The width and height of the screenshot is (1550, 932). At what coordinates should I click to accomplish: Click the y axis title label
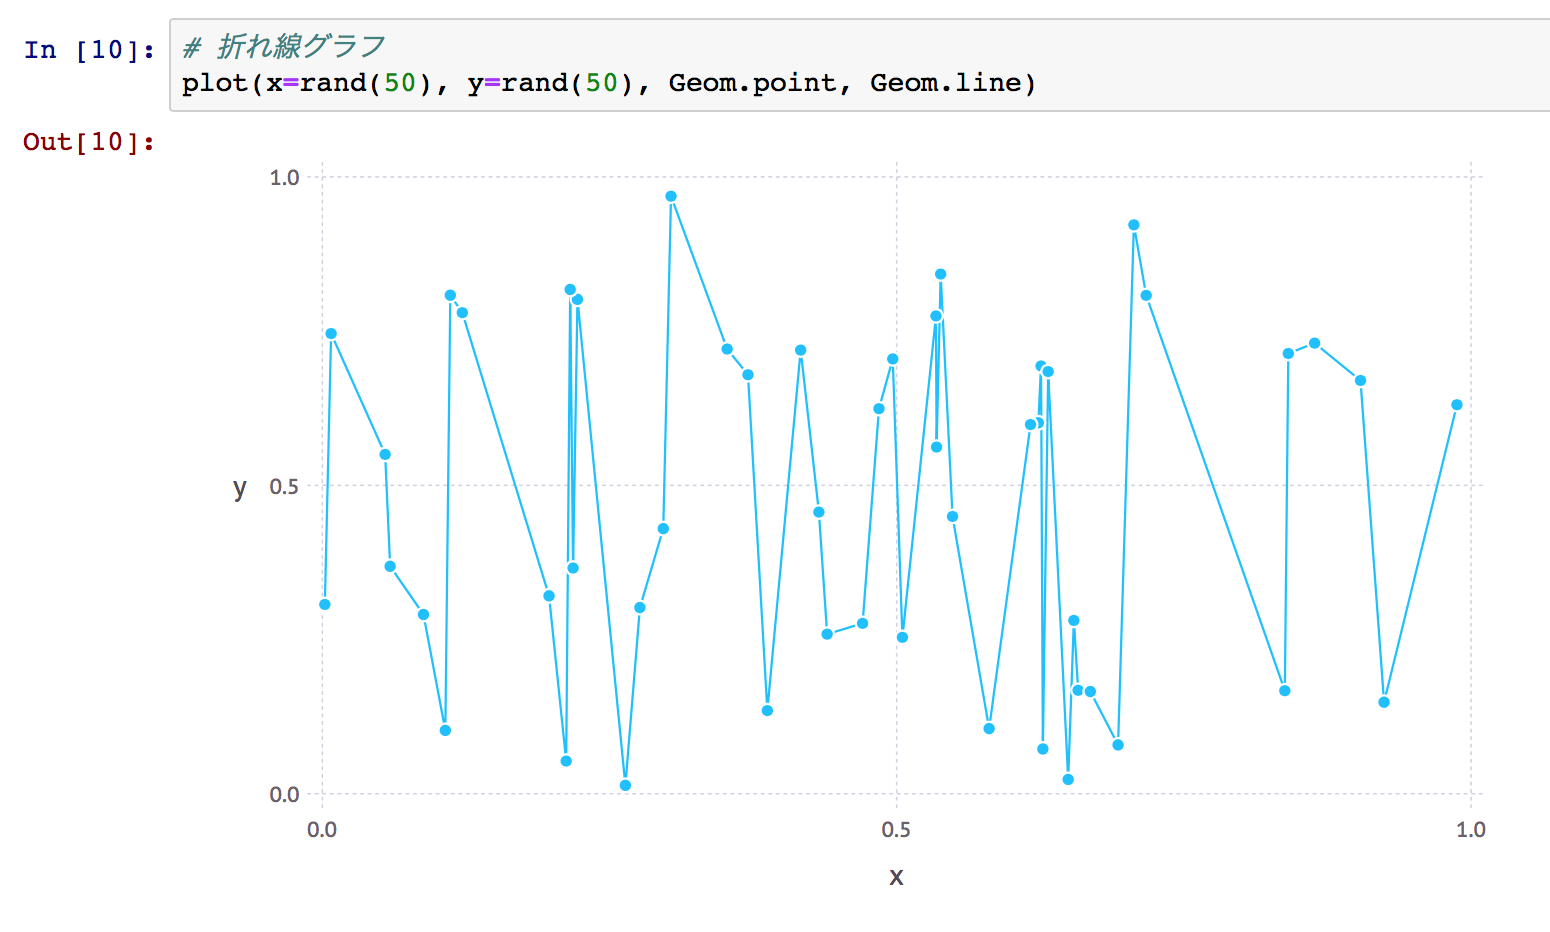(x=239, y=487)
